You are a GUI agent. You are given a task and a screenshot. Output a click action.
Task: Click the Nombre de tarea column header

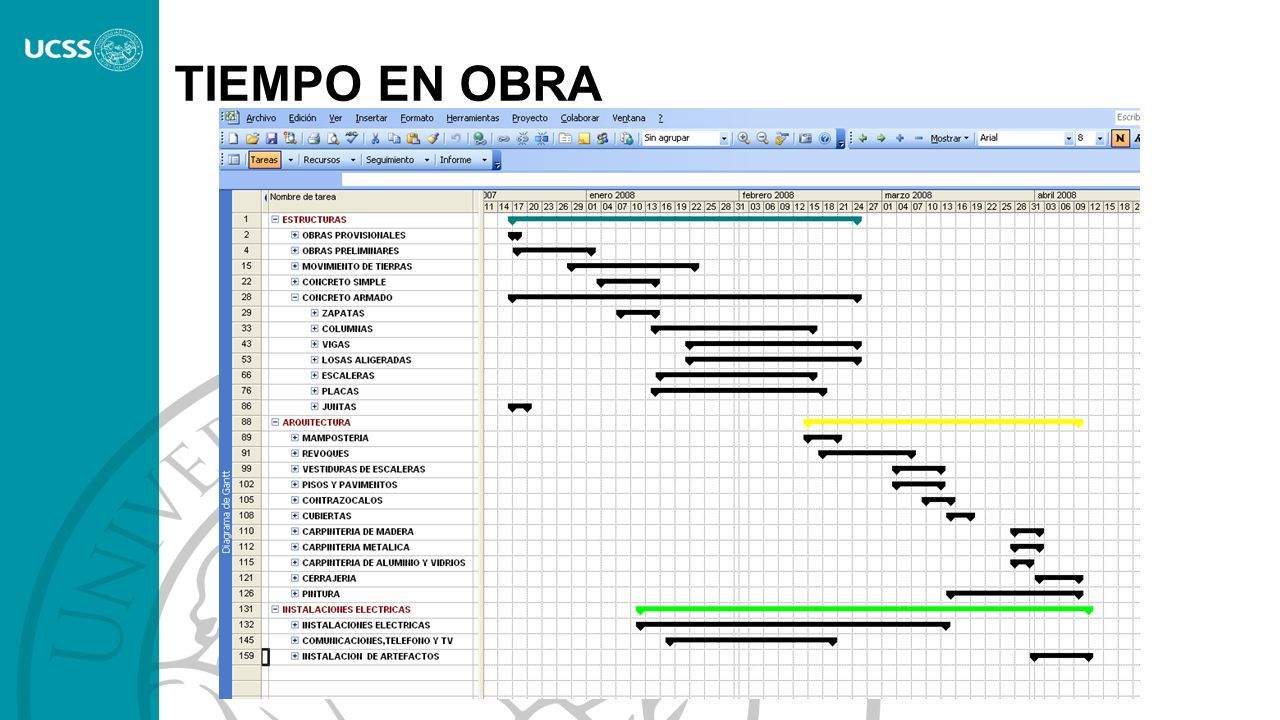click(x=372, y=198)
